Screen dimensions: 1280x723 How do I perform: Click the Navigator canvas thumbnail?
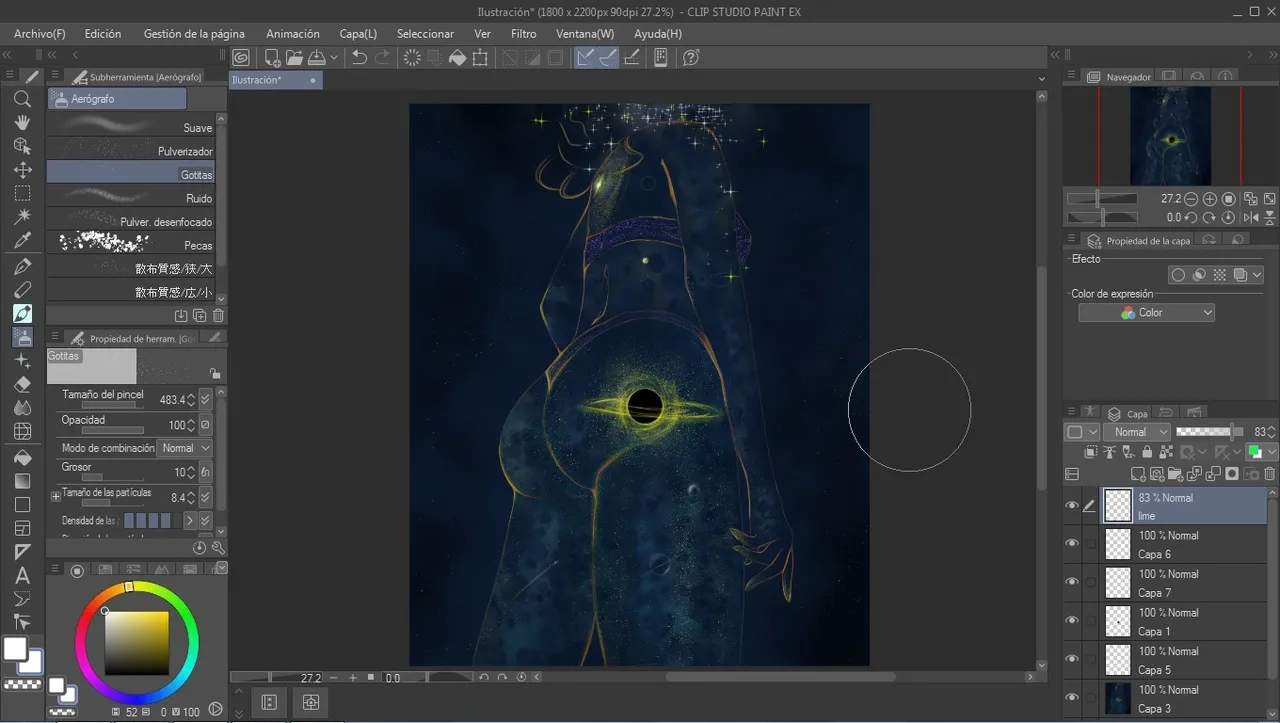pyautogui.click(x=1170, y=136)
